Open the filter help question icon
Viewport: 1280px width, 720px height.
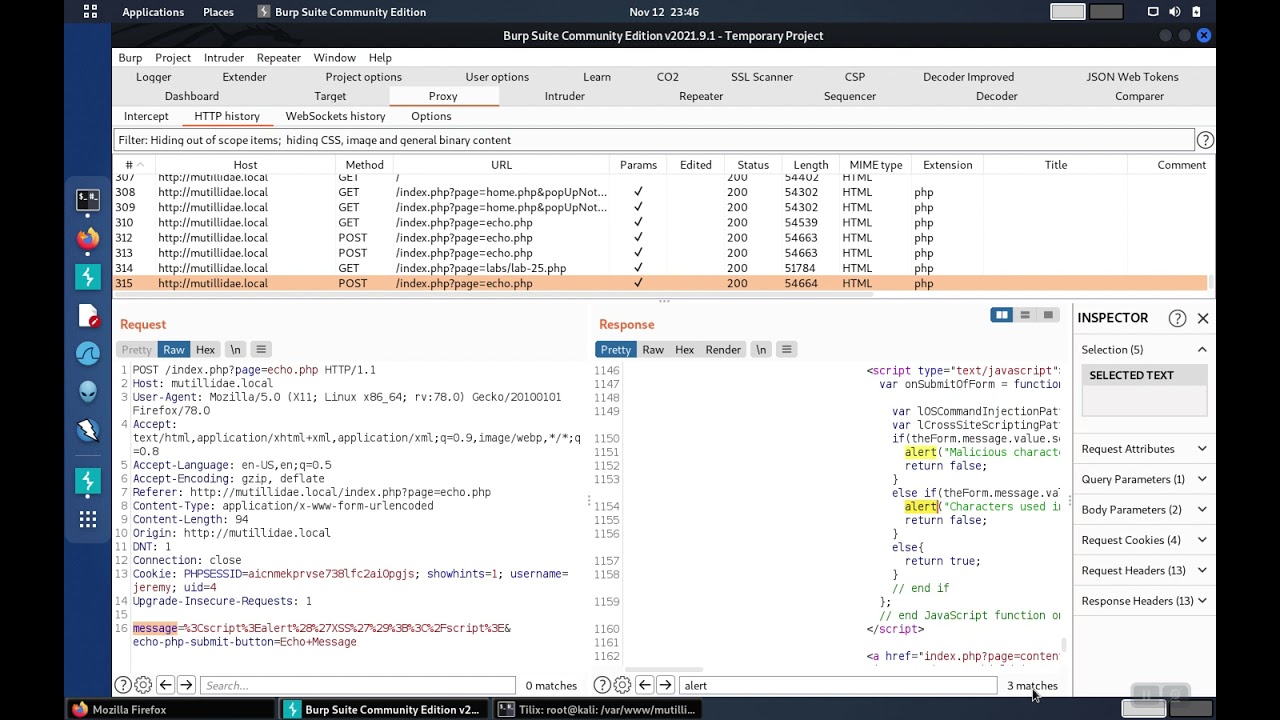click(1205, 140)
